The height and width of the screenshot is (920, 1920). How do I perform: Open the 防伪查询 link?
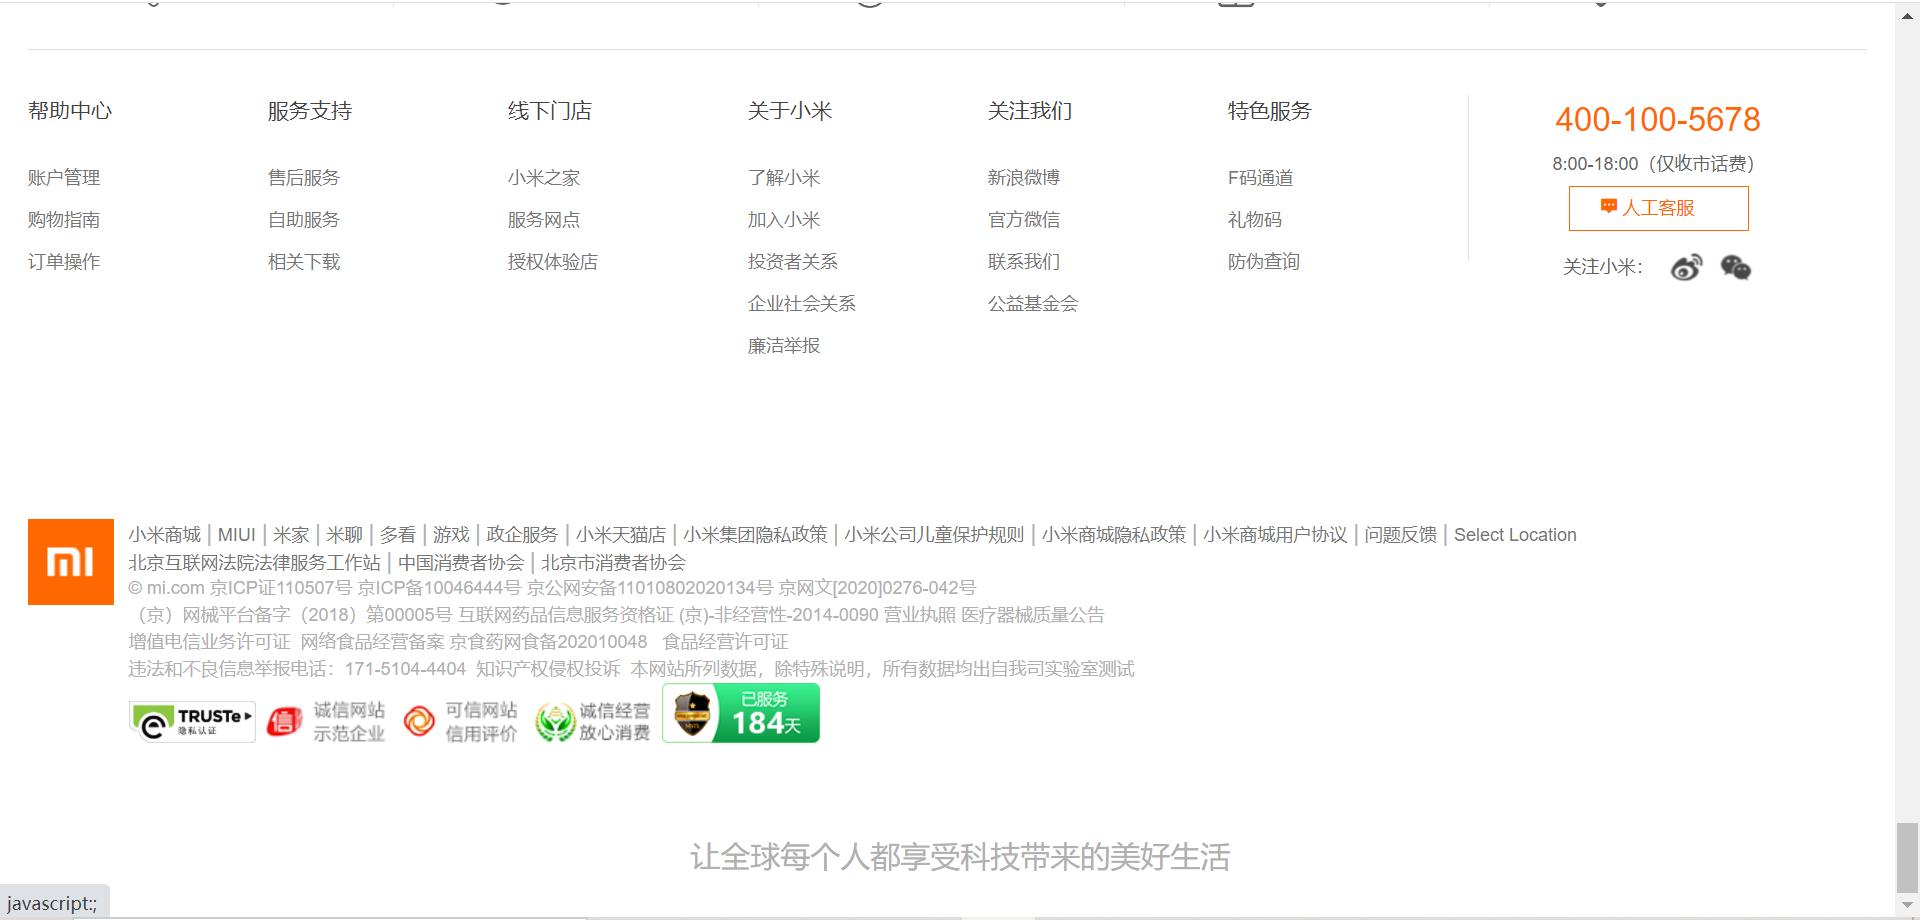tap(1264, 262)
